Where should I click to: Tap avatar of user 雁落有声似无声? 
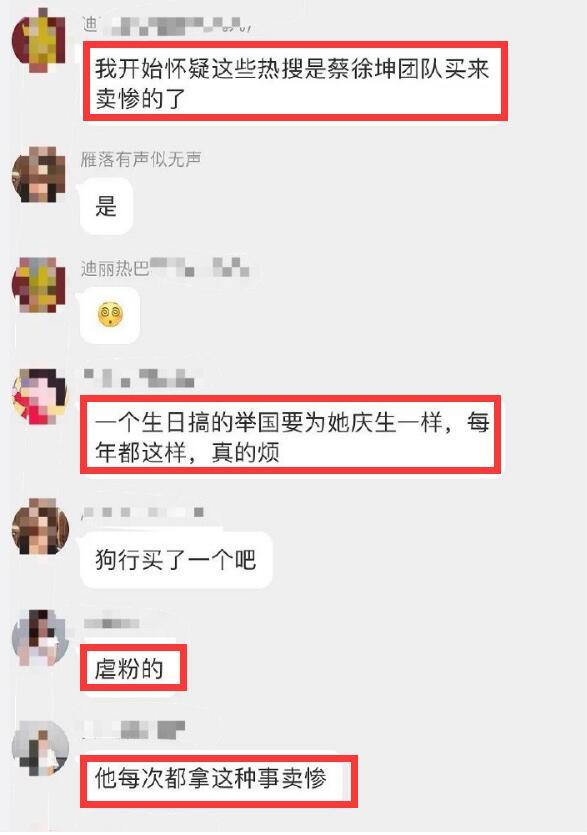(x=39, y=175)
